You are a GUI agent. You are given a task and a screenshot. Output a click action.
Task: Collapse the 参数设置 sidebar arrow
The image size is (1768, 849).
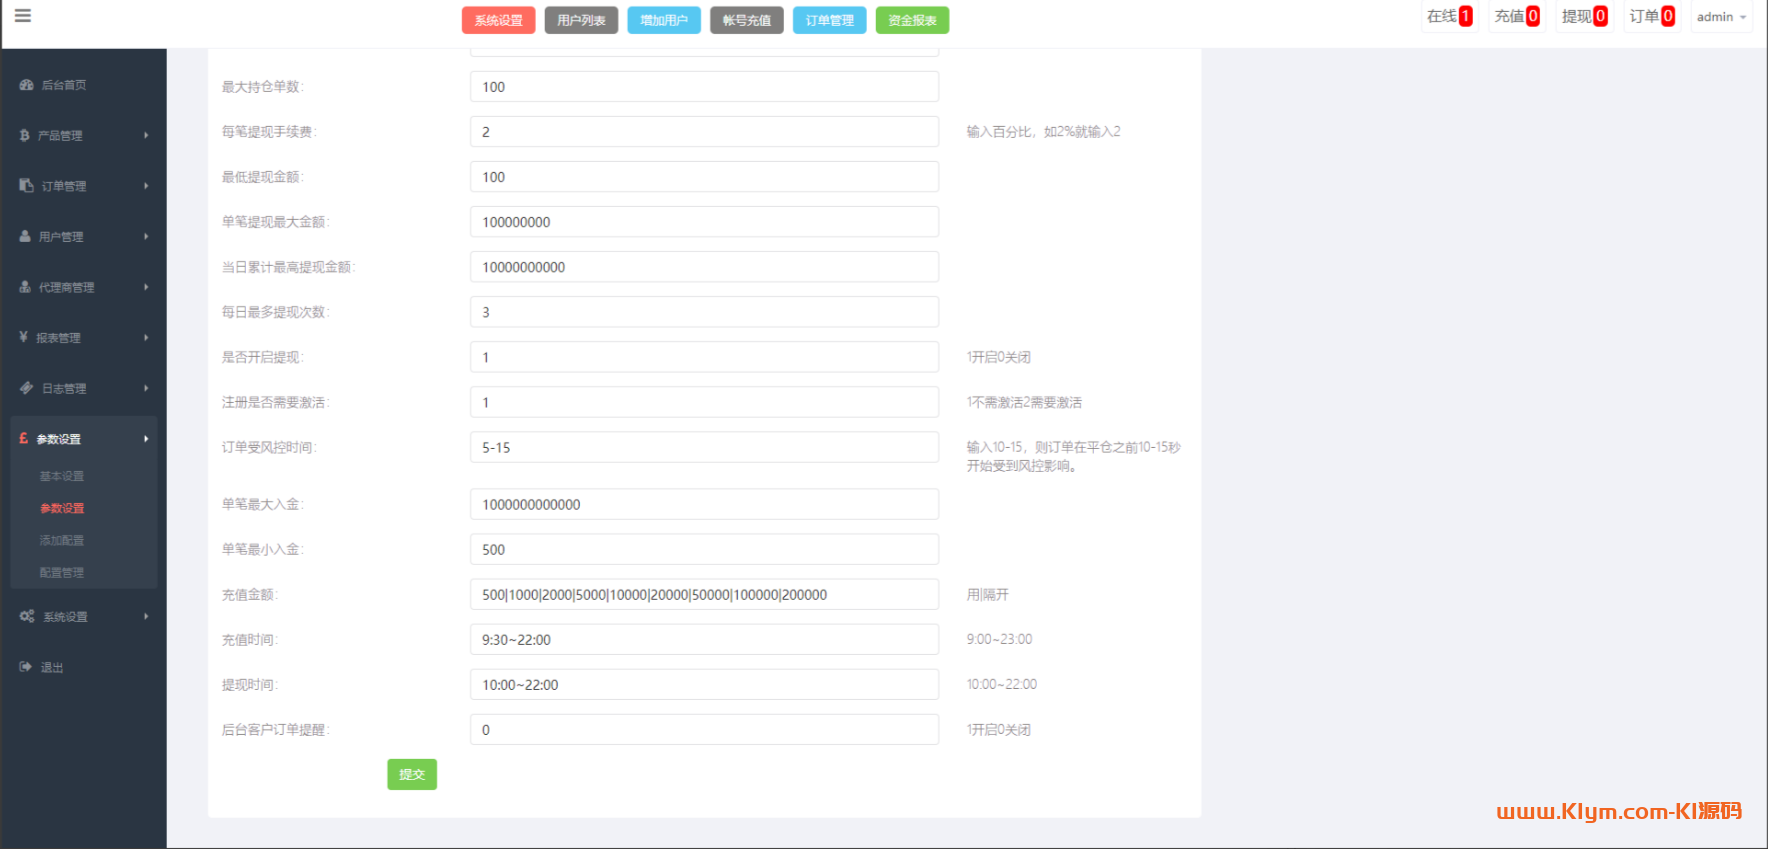point(146,439)
